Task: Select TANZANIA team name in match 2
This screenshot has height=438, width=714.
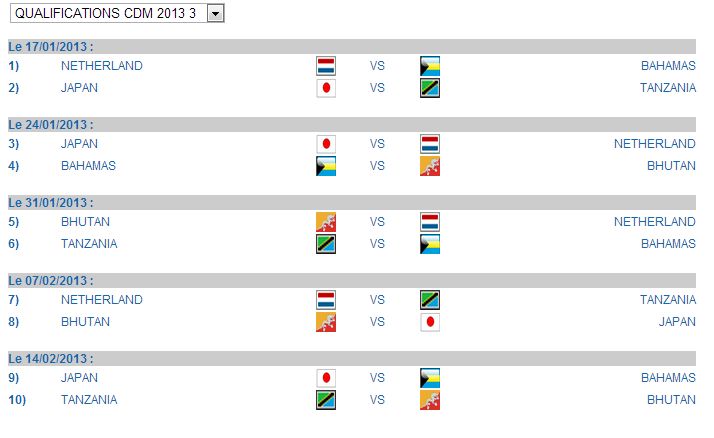Action: (668, 88)
